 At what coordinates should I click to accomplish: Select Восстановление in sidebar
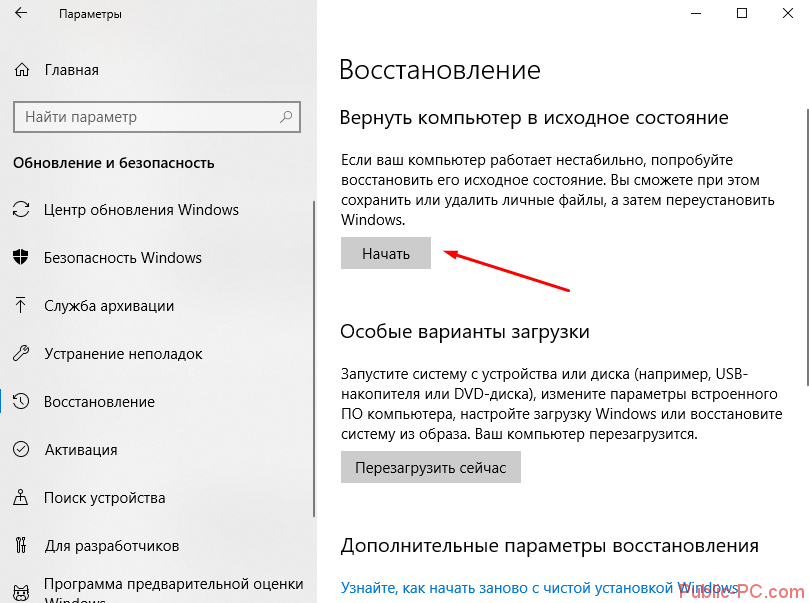coord(99,402)
